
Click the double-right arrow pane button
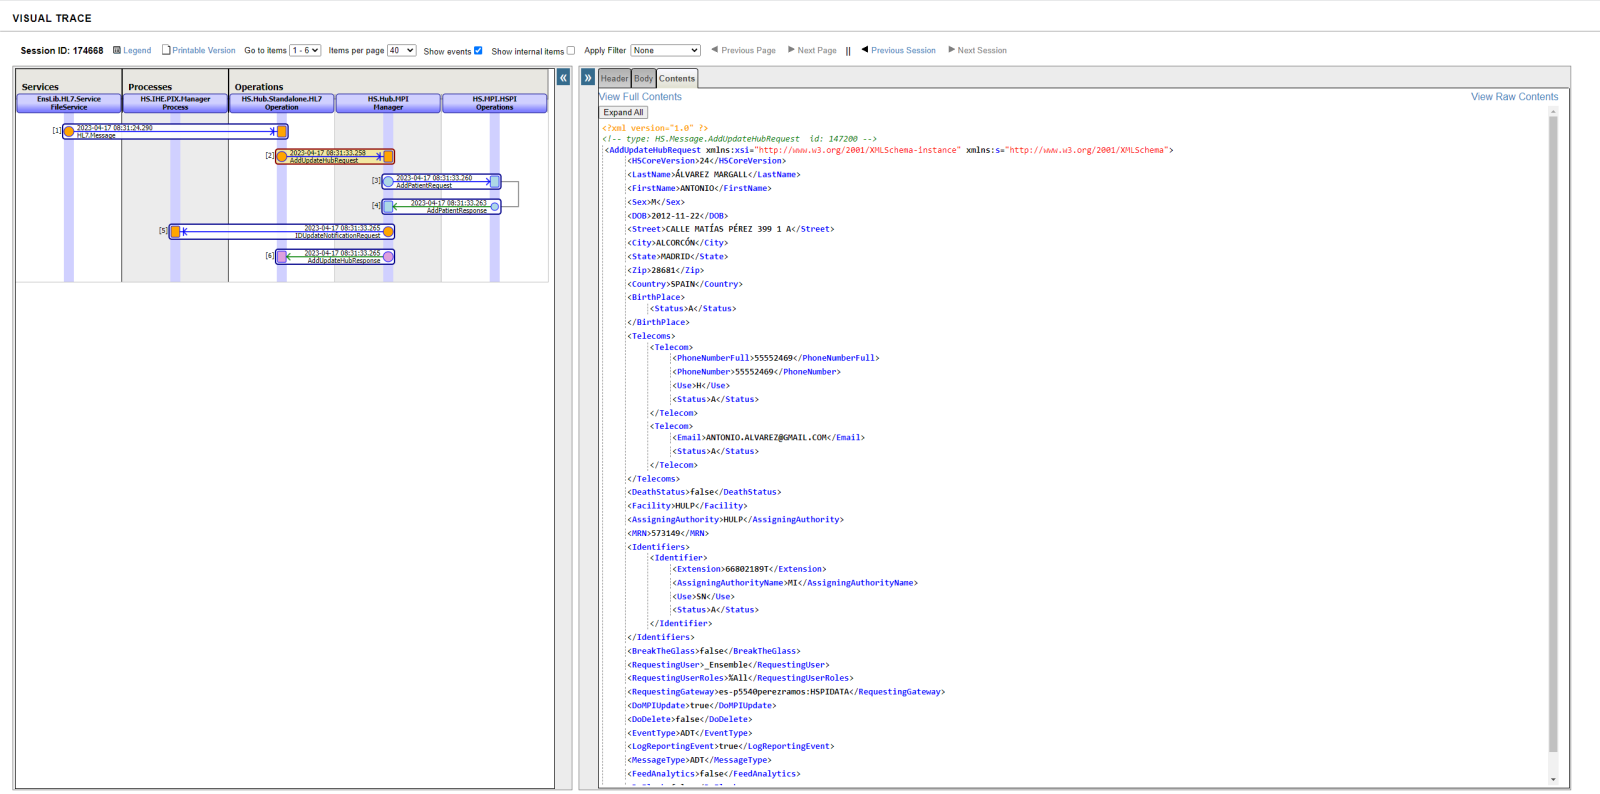coord(588,78)
